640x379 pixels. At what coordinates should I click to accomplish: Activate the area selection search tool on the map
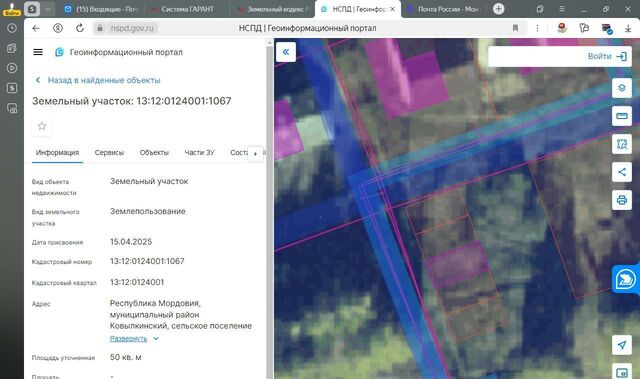pos(622,144)
